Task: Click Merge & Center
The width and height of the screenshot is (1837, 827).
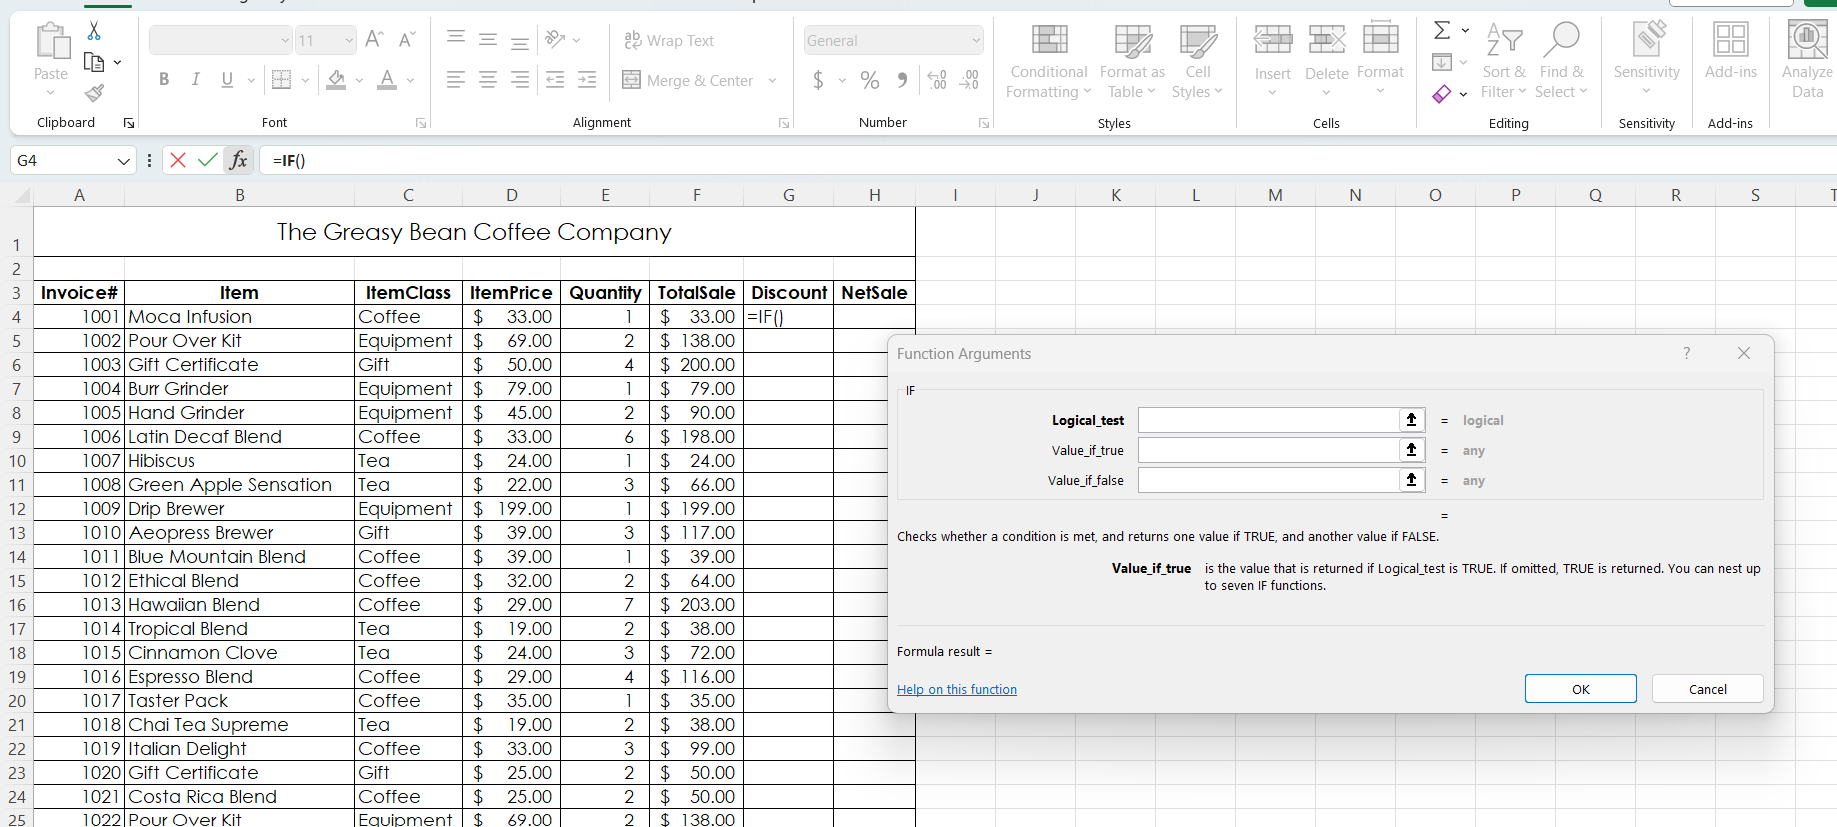Action: (x=688, y=80)
